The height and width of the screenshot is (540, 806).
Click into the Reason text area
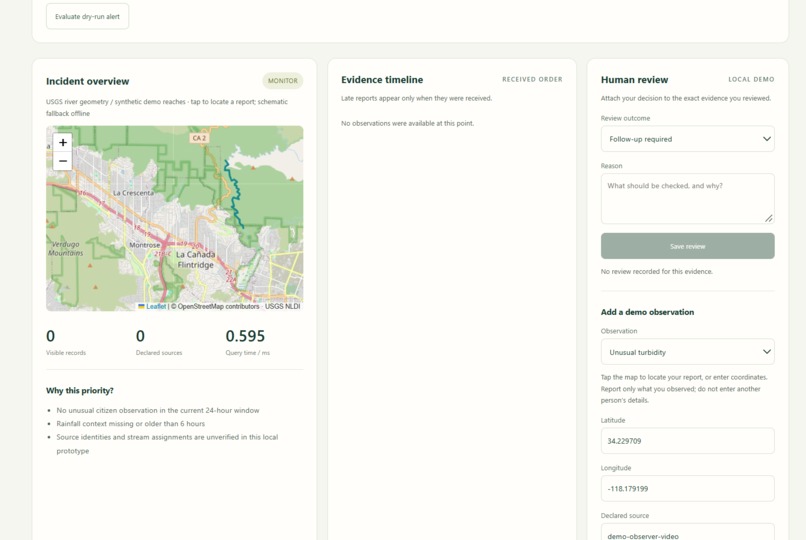pyautogui.click(x=687, y=198)
